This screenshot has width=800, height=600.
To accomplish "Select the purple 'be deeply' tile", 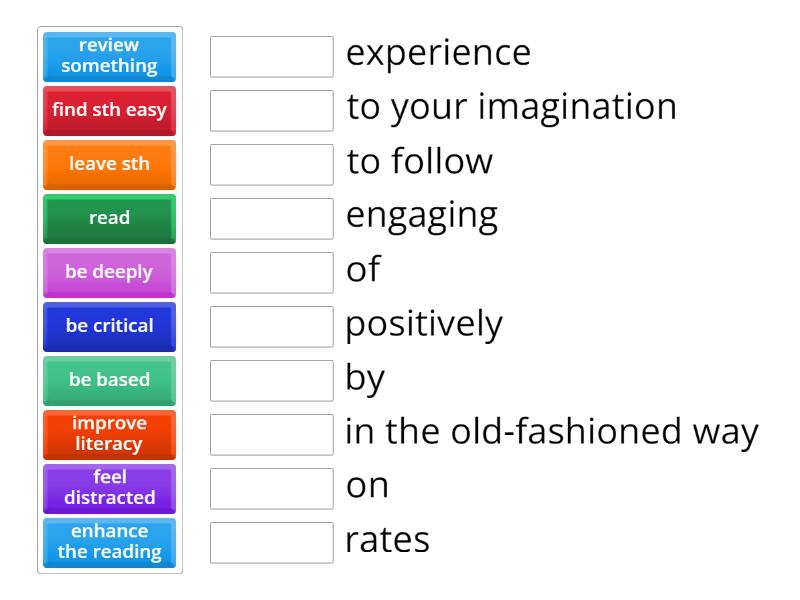I will pyautogui.click(x=109, y=273).
